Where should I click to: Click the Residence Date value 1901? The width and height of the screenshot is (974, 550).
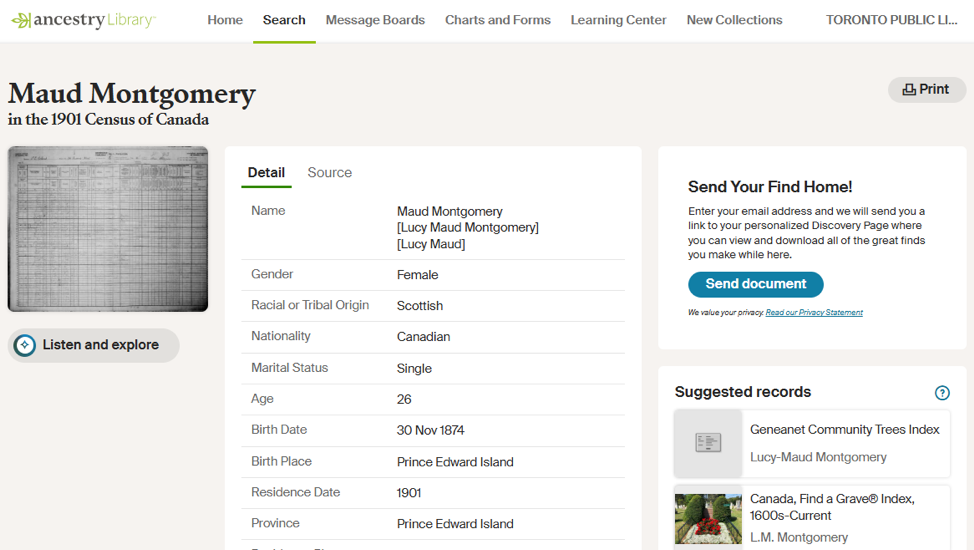(409, 493)
